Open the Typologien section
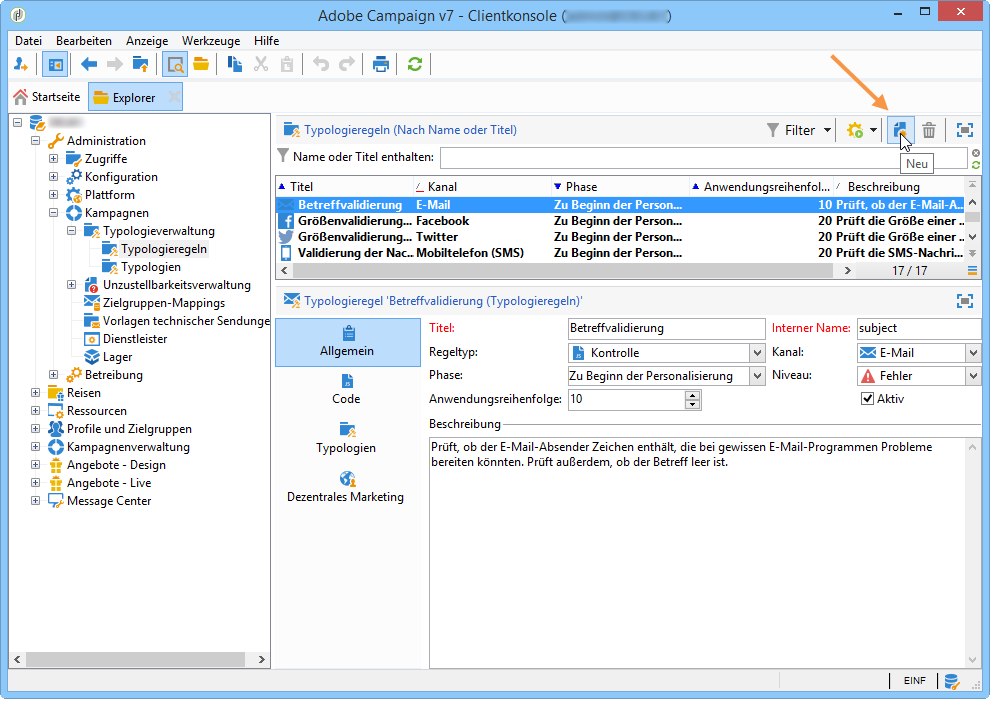 click(x=346, y=438)
